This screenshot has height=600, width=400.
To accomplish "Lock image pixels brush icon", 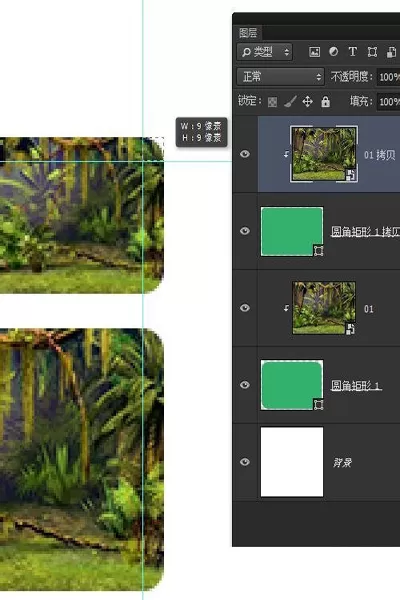I will (x=291, y=101).
